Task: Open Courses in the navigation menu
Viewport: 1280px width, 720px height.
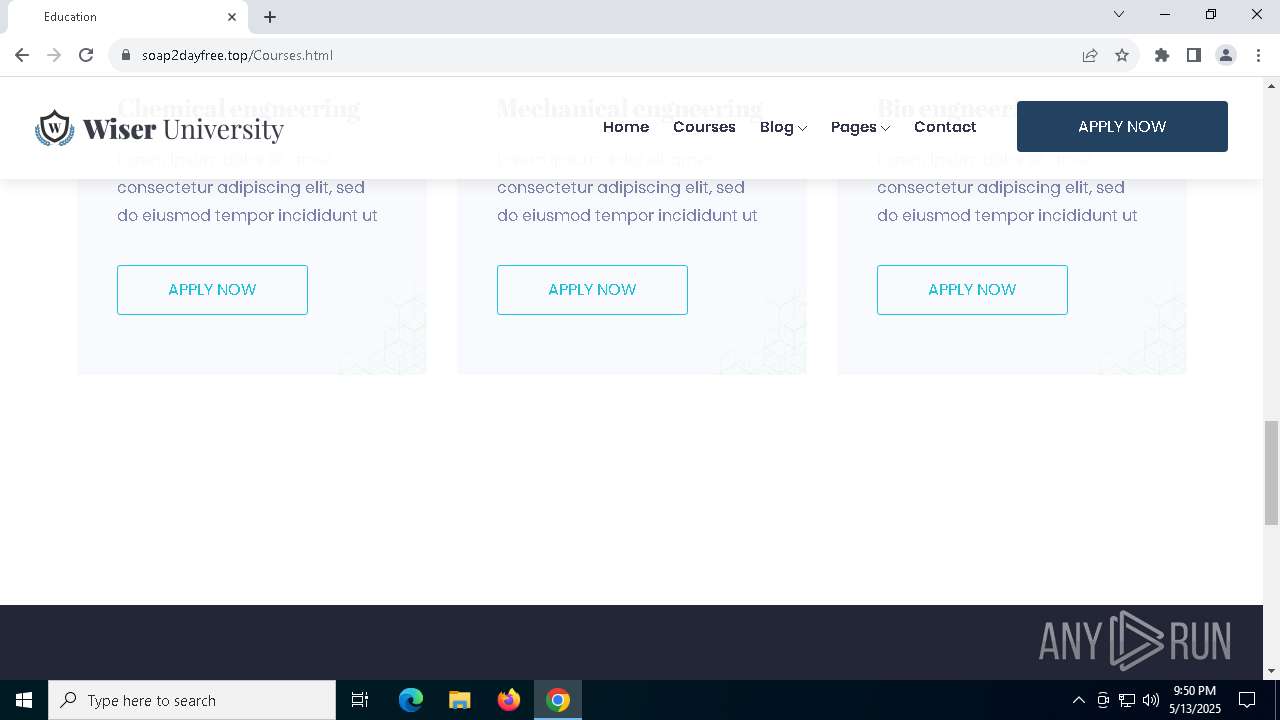Action: click(x=704, y=127)
